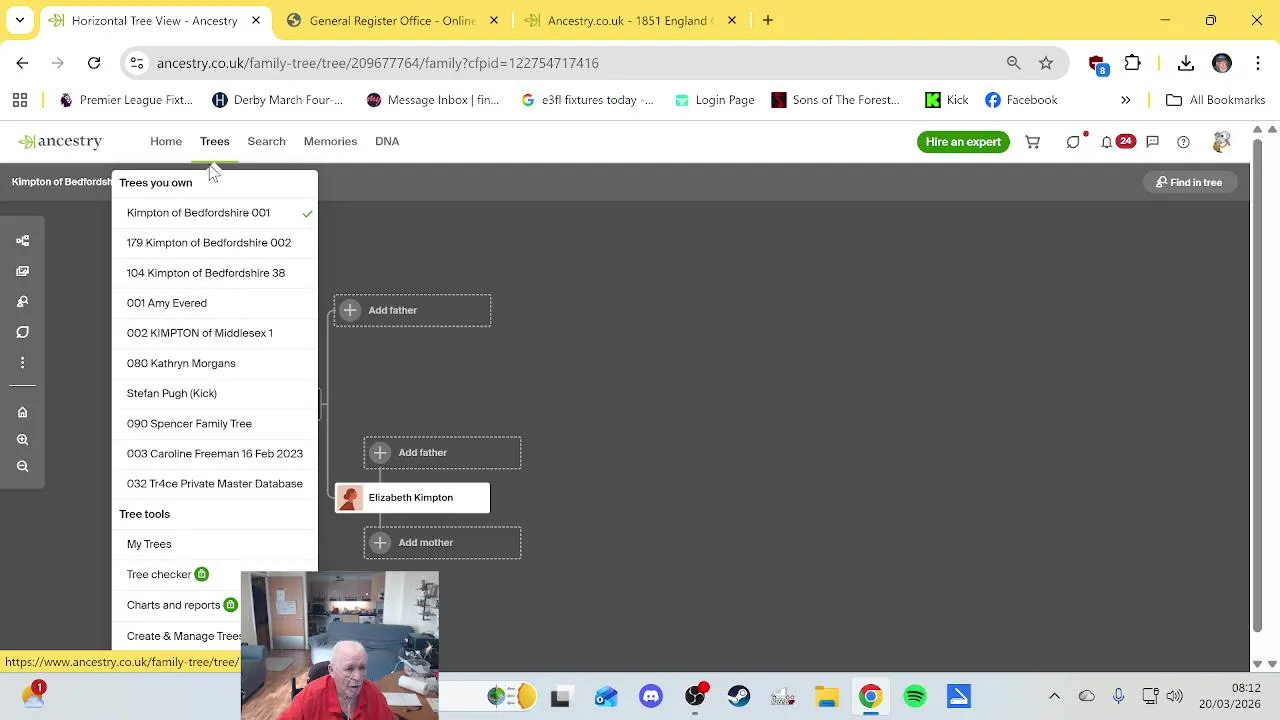Open the help question mark icon

(x=1183, y=142)
